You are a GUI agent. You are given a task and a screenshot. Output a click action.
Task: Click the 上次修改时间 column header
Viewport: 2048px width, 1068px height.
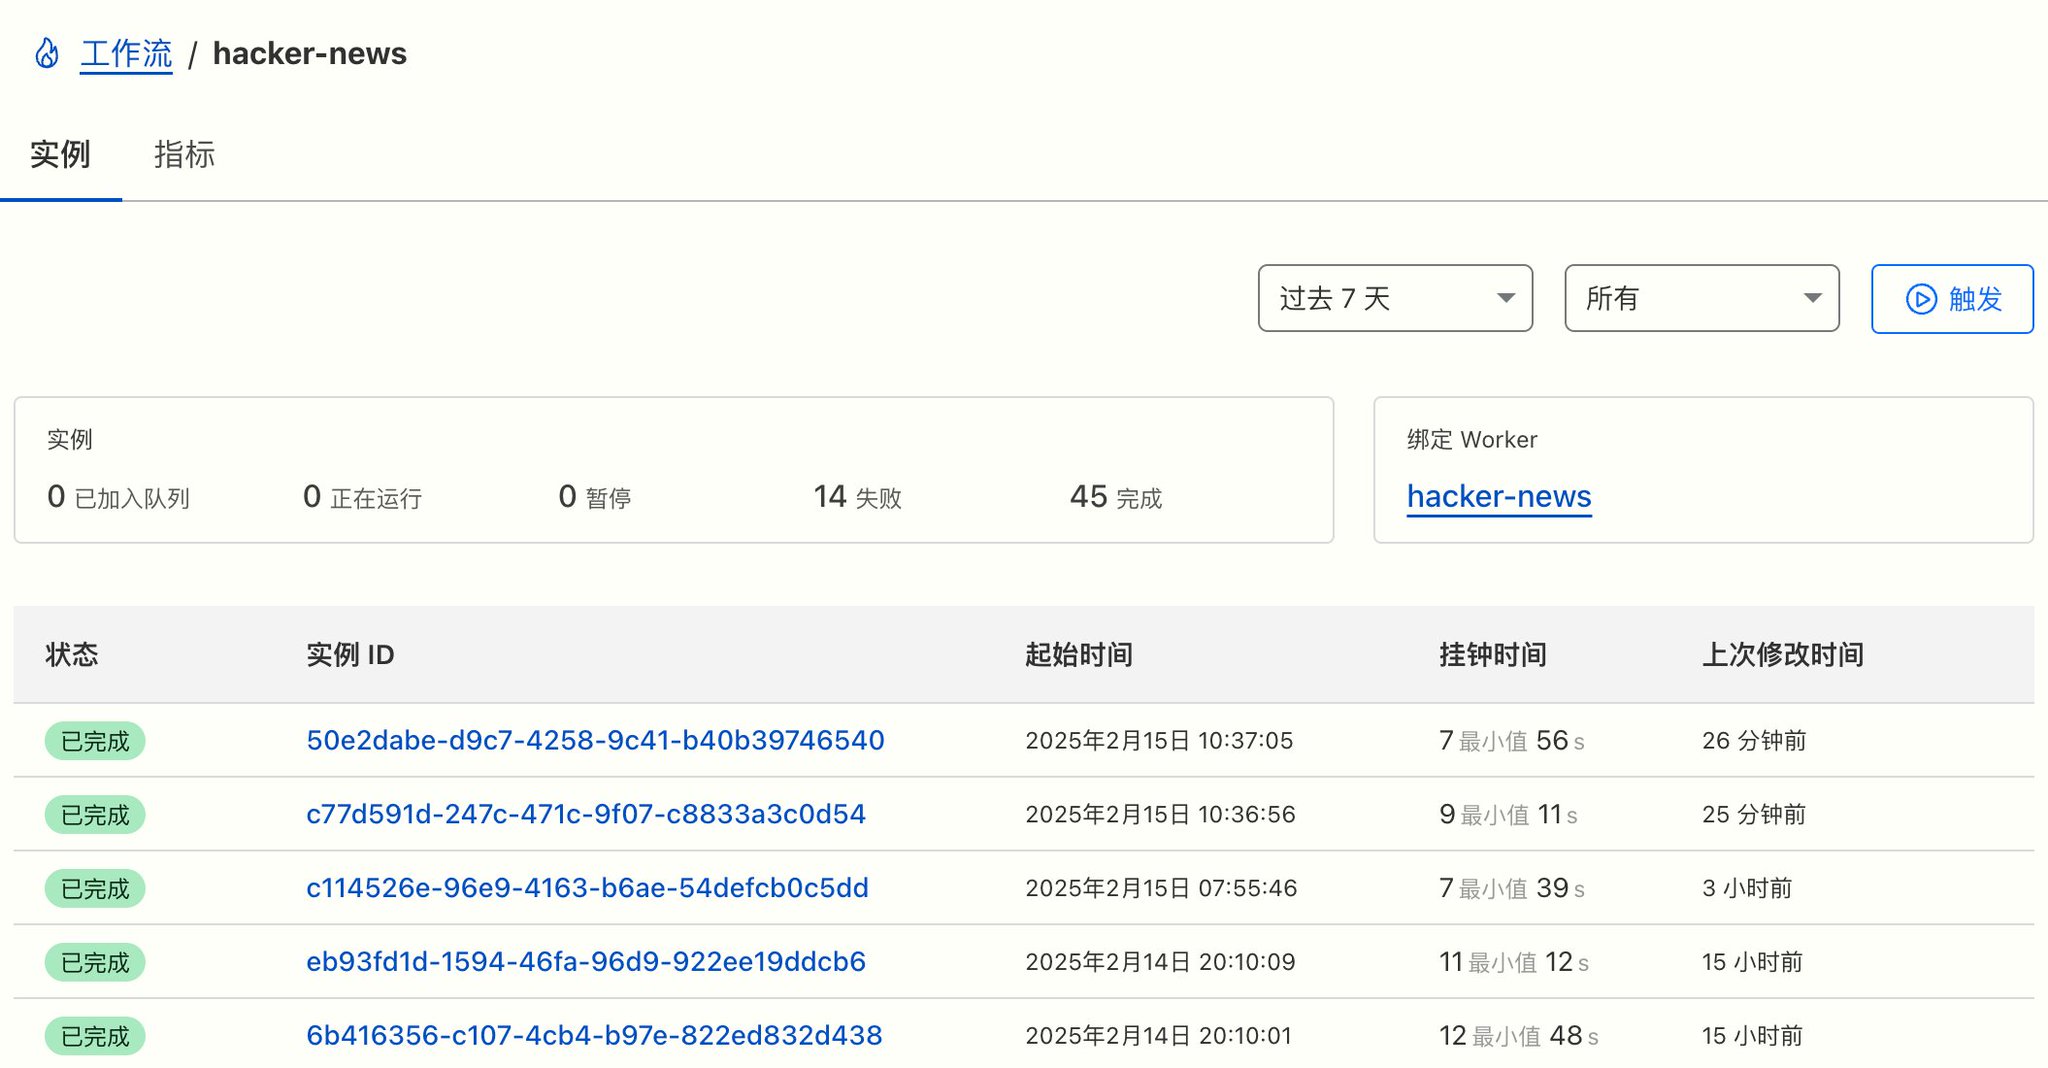pyautogui.click(x=1782, y=655)
